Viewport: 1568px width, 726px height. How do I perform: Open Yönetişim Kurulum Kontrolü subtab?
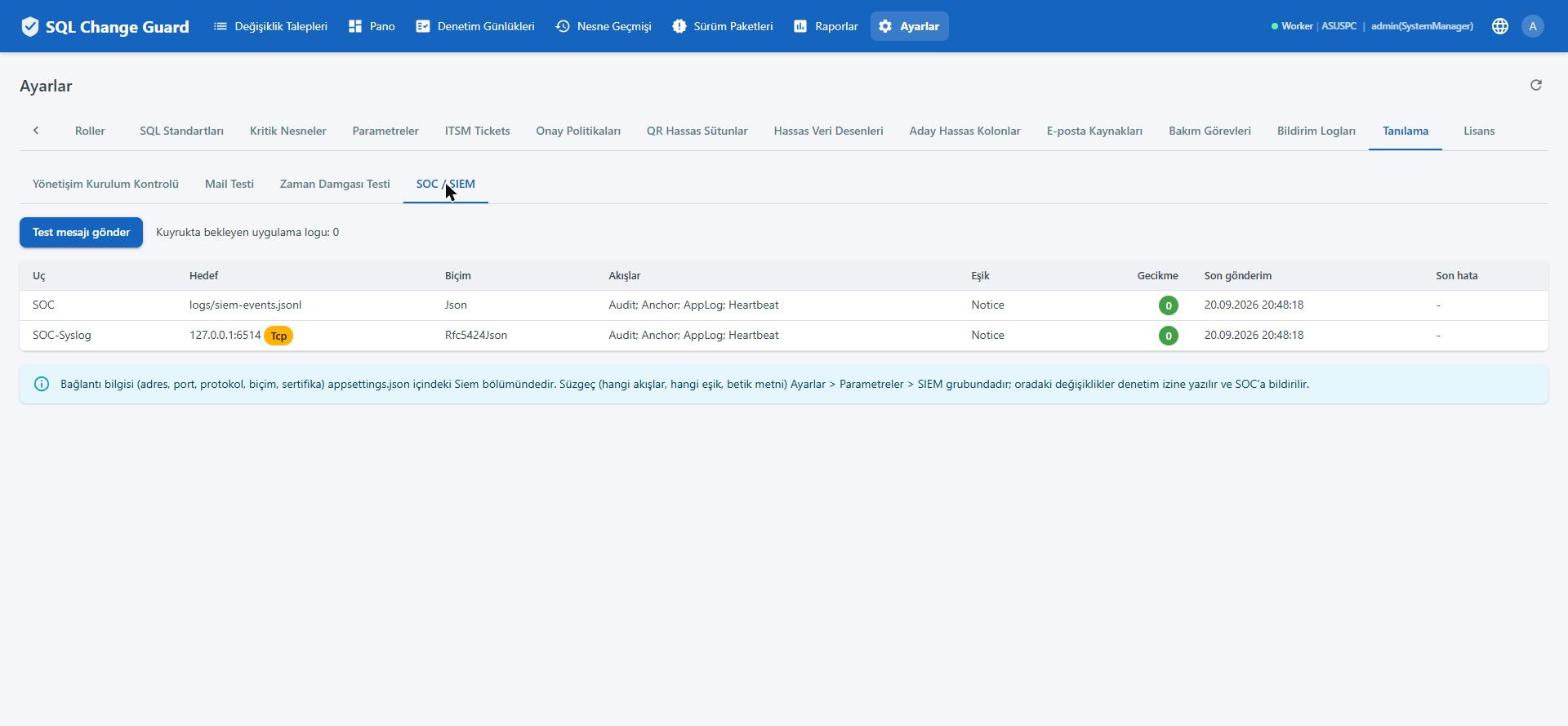[x=105, y=184]
